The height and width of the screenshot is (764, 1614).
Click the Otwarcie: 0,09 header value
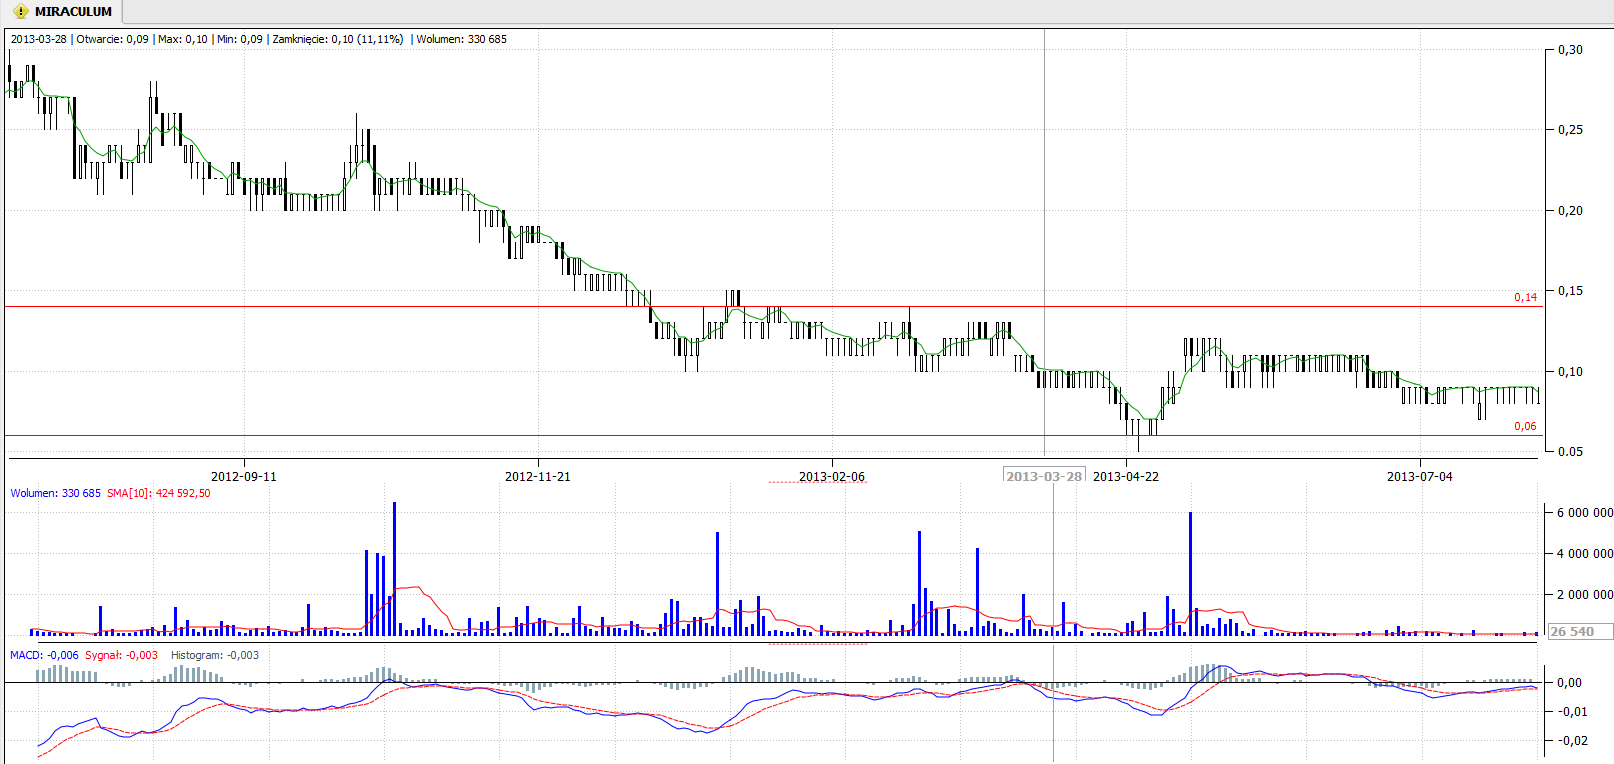tap(113, 39)
